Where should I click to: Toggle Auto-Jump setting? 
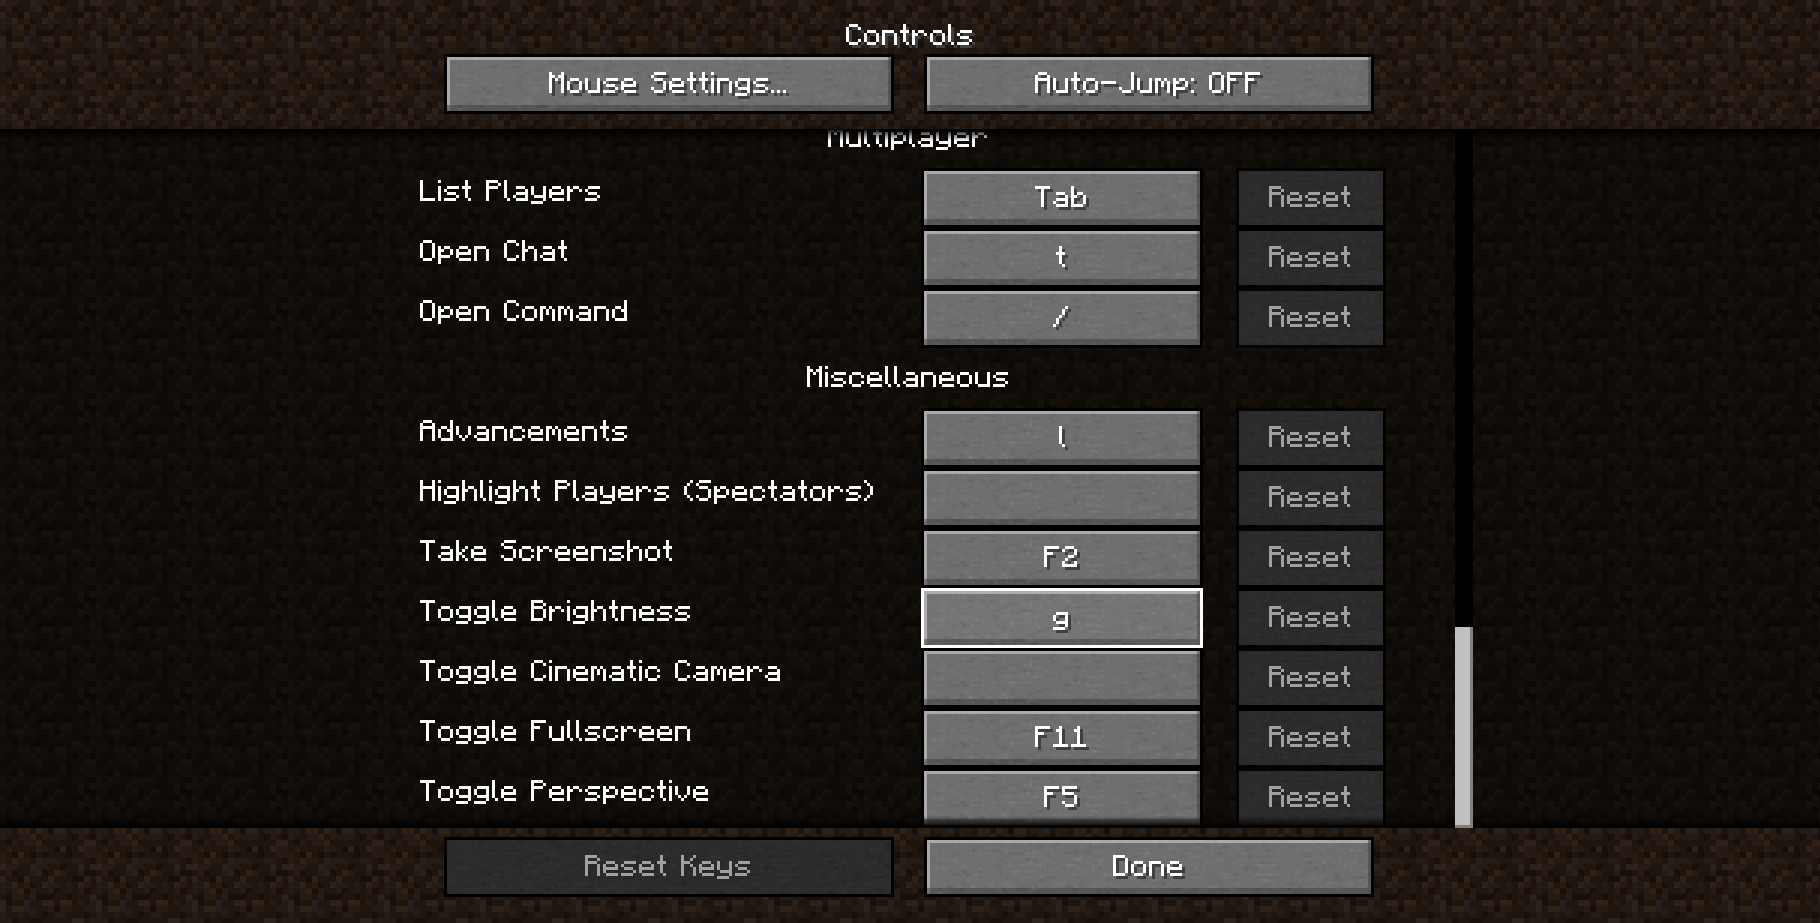tap(1148, 84)
